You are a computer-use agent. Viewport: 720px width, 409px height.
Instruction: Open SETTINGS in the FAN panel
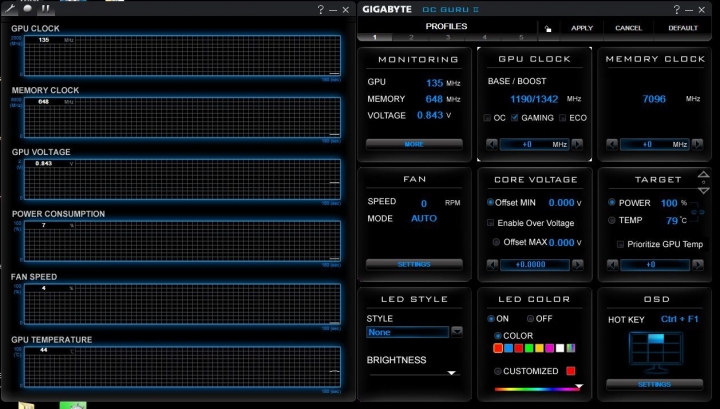coord(414,264)
